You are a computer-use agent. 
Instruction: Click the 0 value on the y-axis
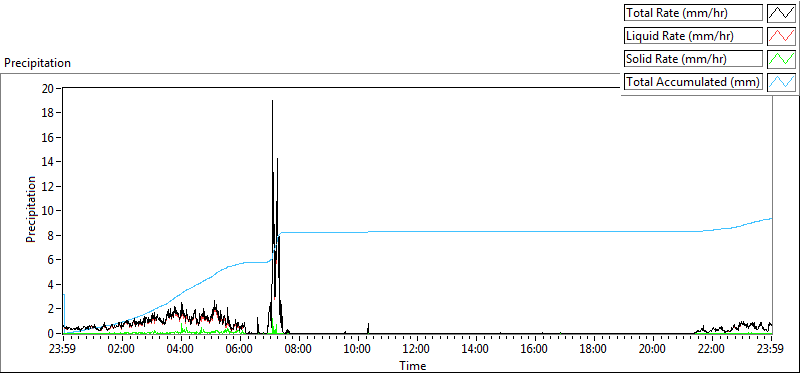click(52, 334)
